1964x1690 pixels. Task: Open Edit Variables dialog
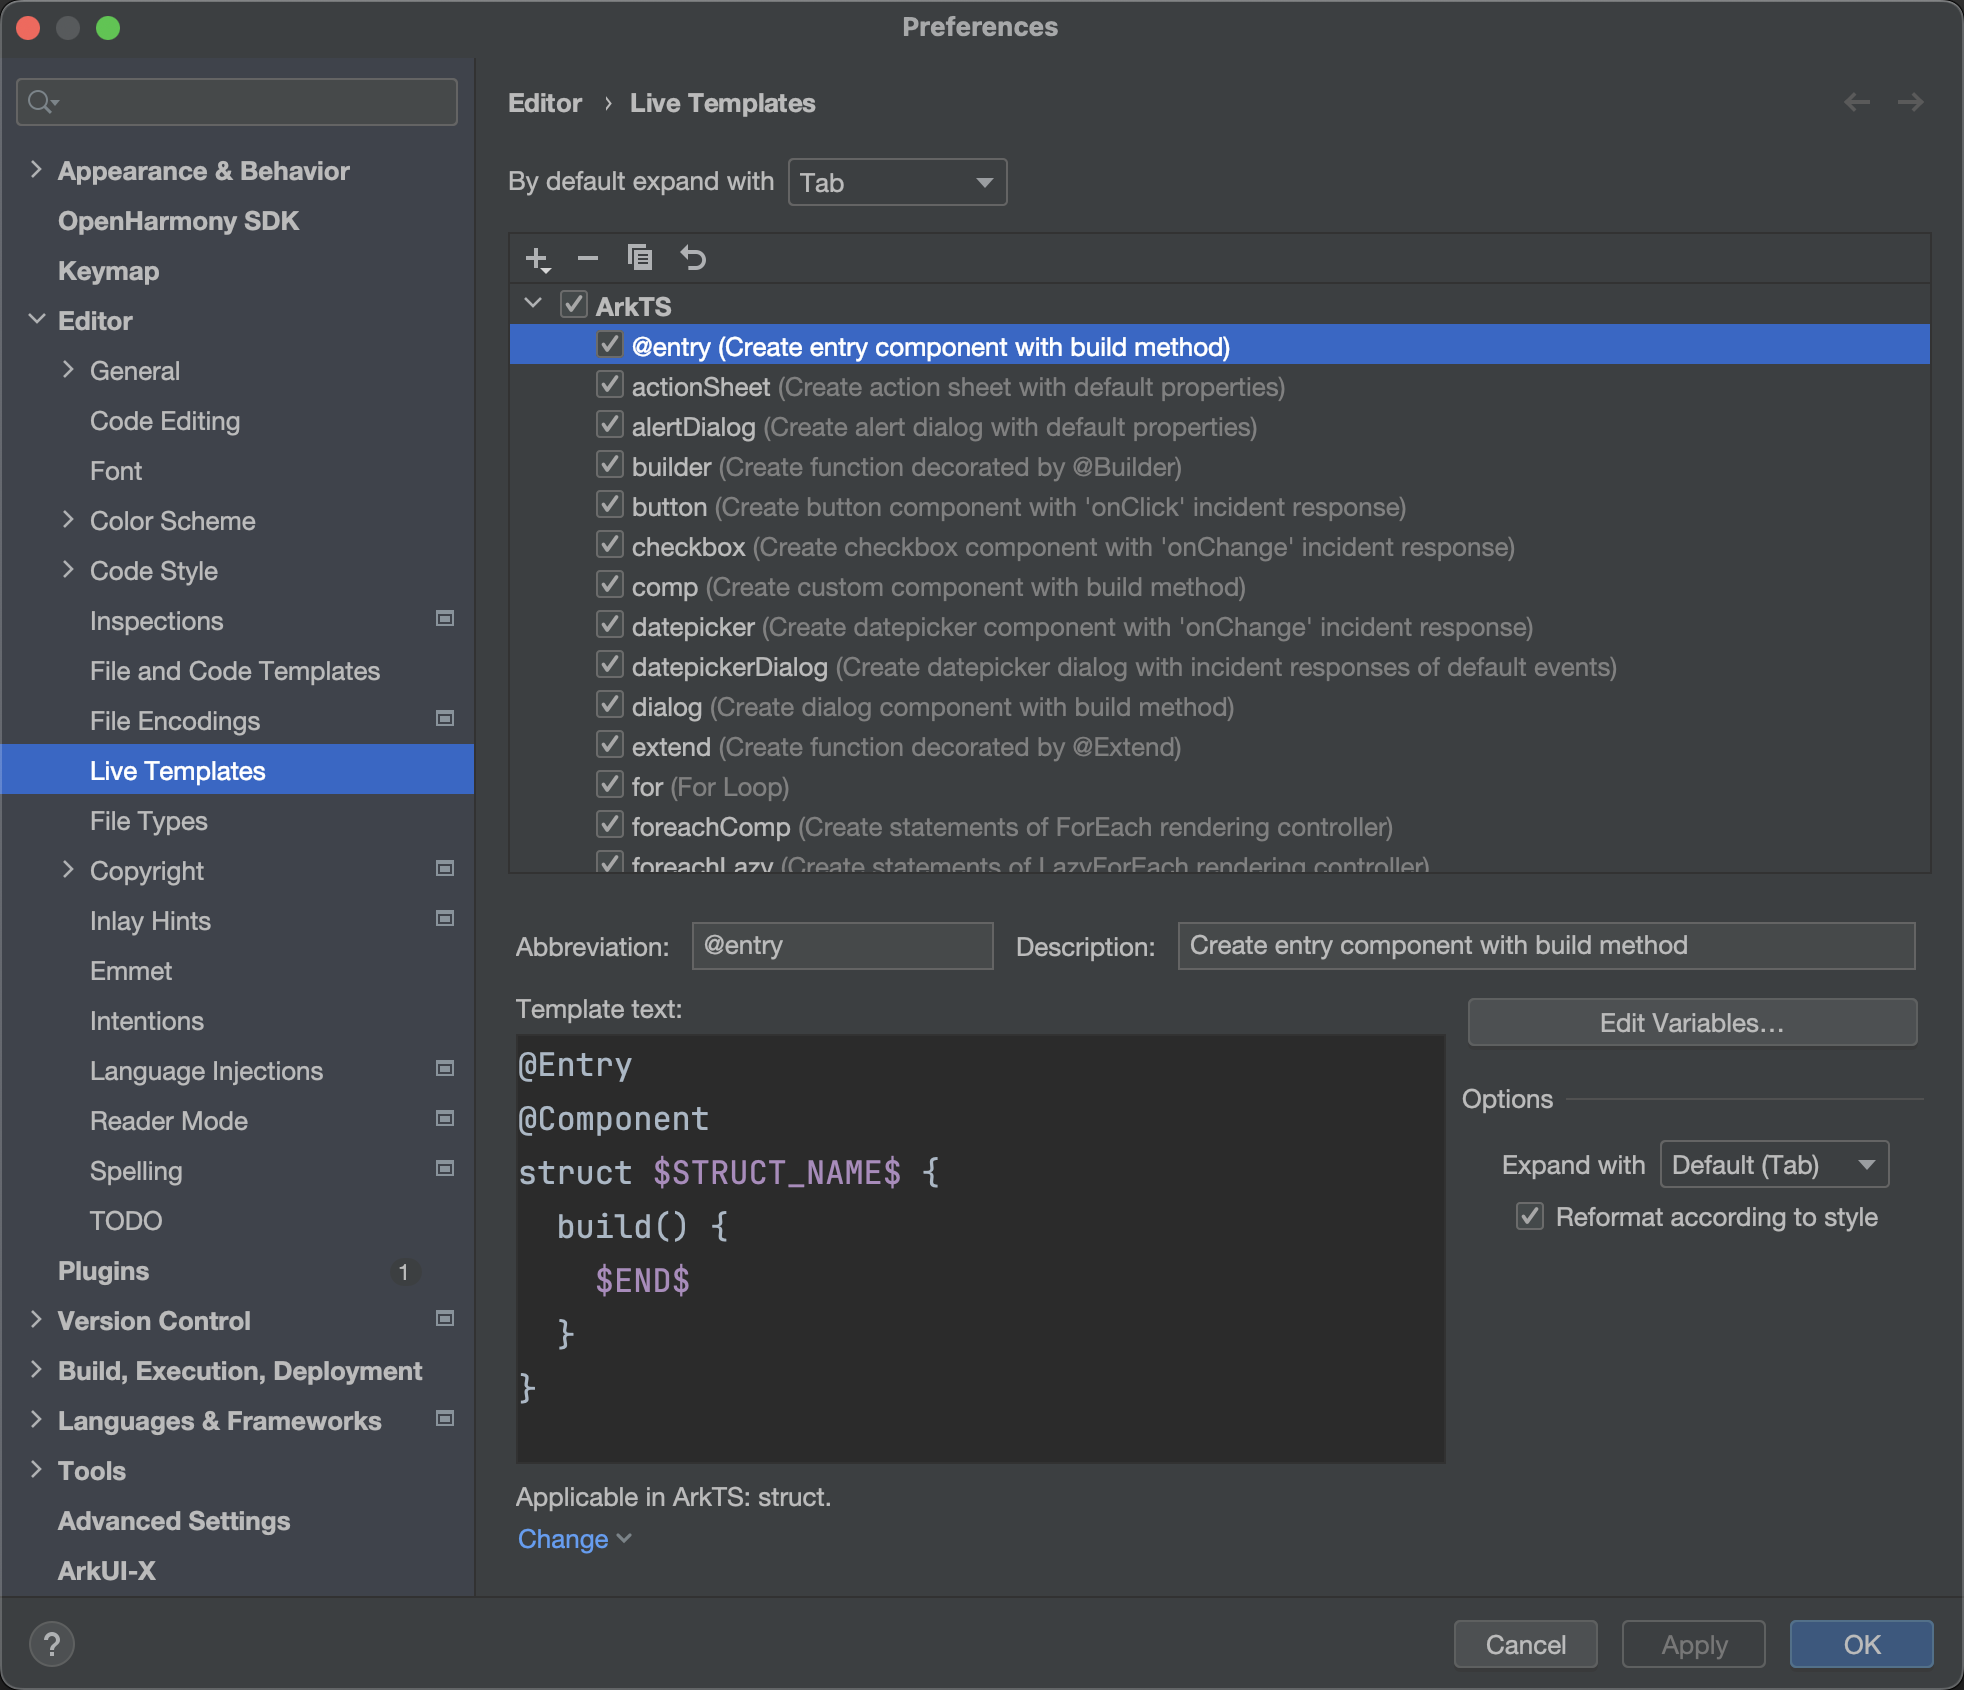click(x=1692, y=1023)
